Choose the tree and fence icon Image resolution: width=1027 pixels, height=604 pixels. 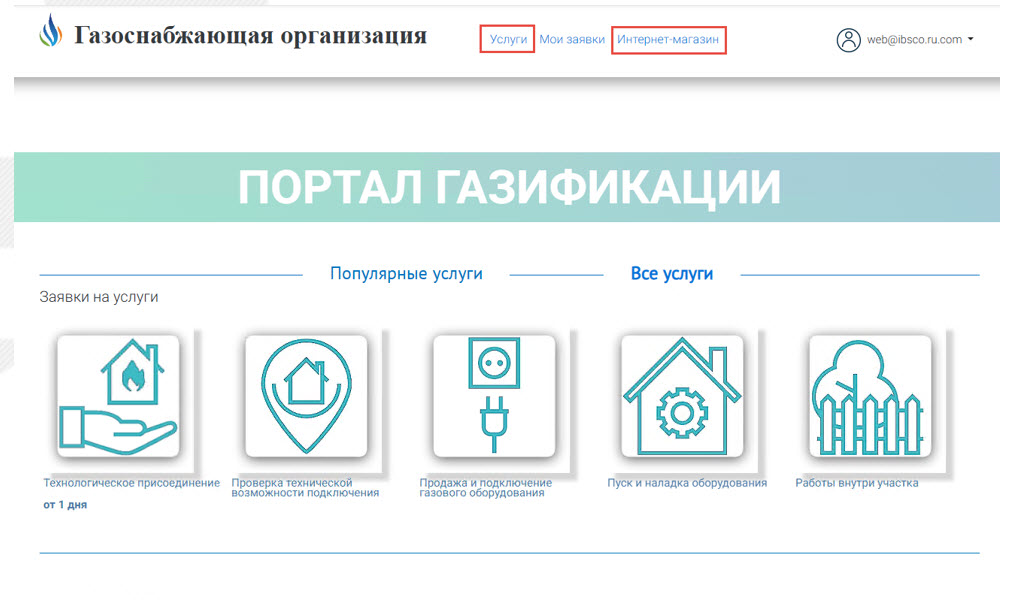(870, 396)
